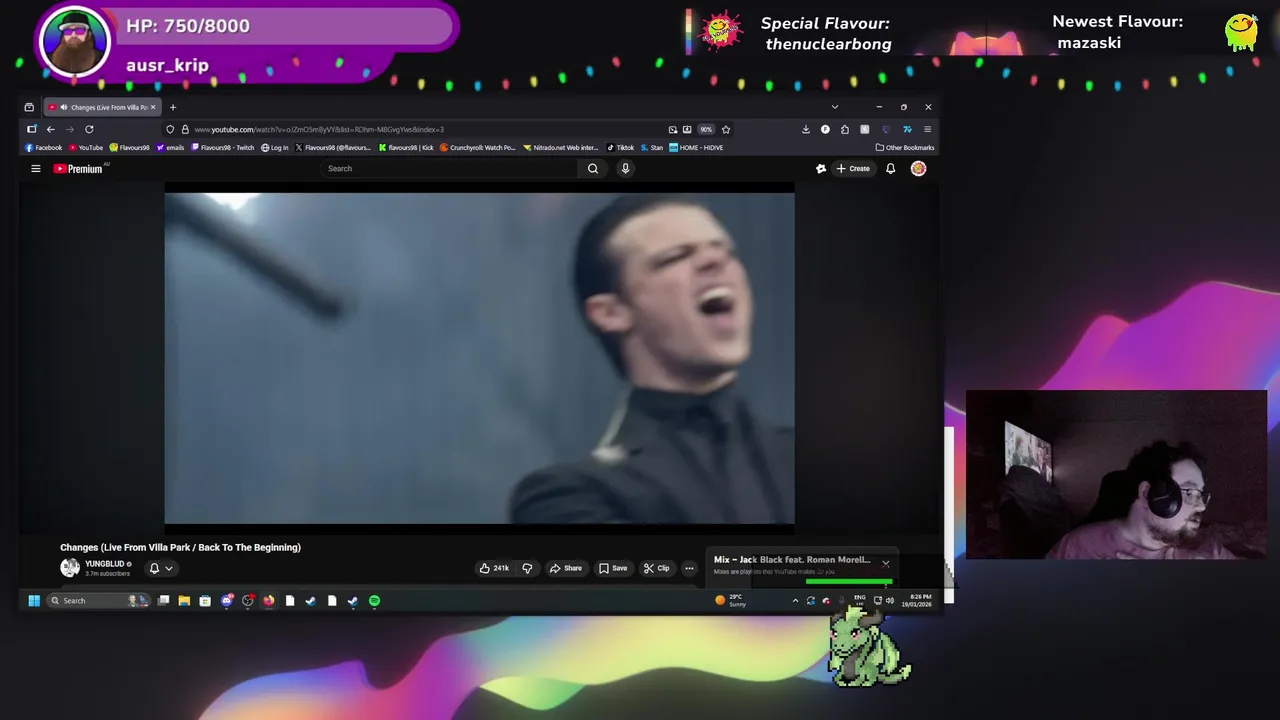Click inside the YouTube Search field
Image resolution: width=1280 pixels, height=720 pixels.
pos(450,169)
